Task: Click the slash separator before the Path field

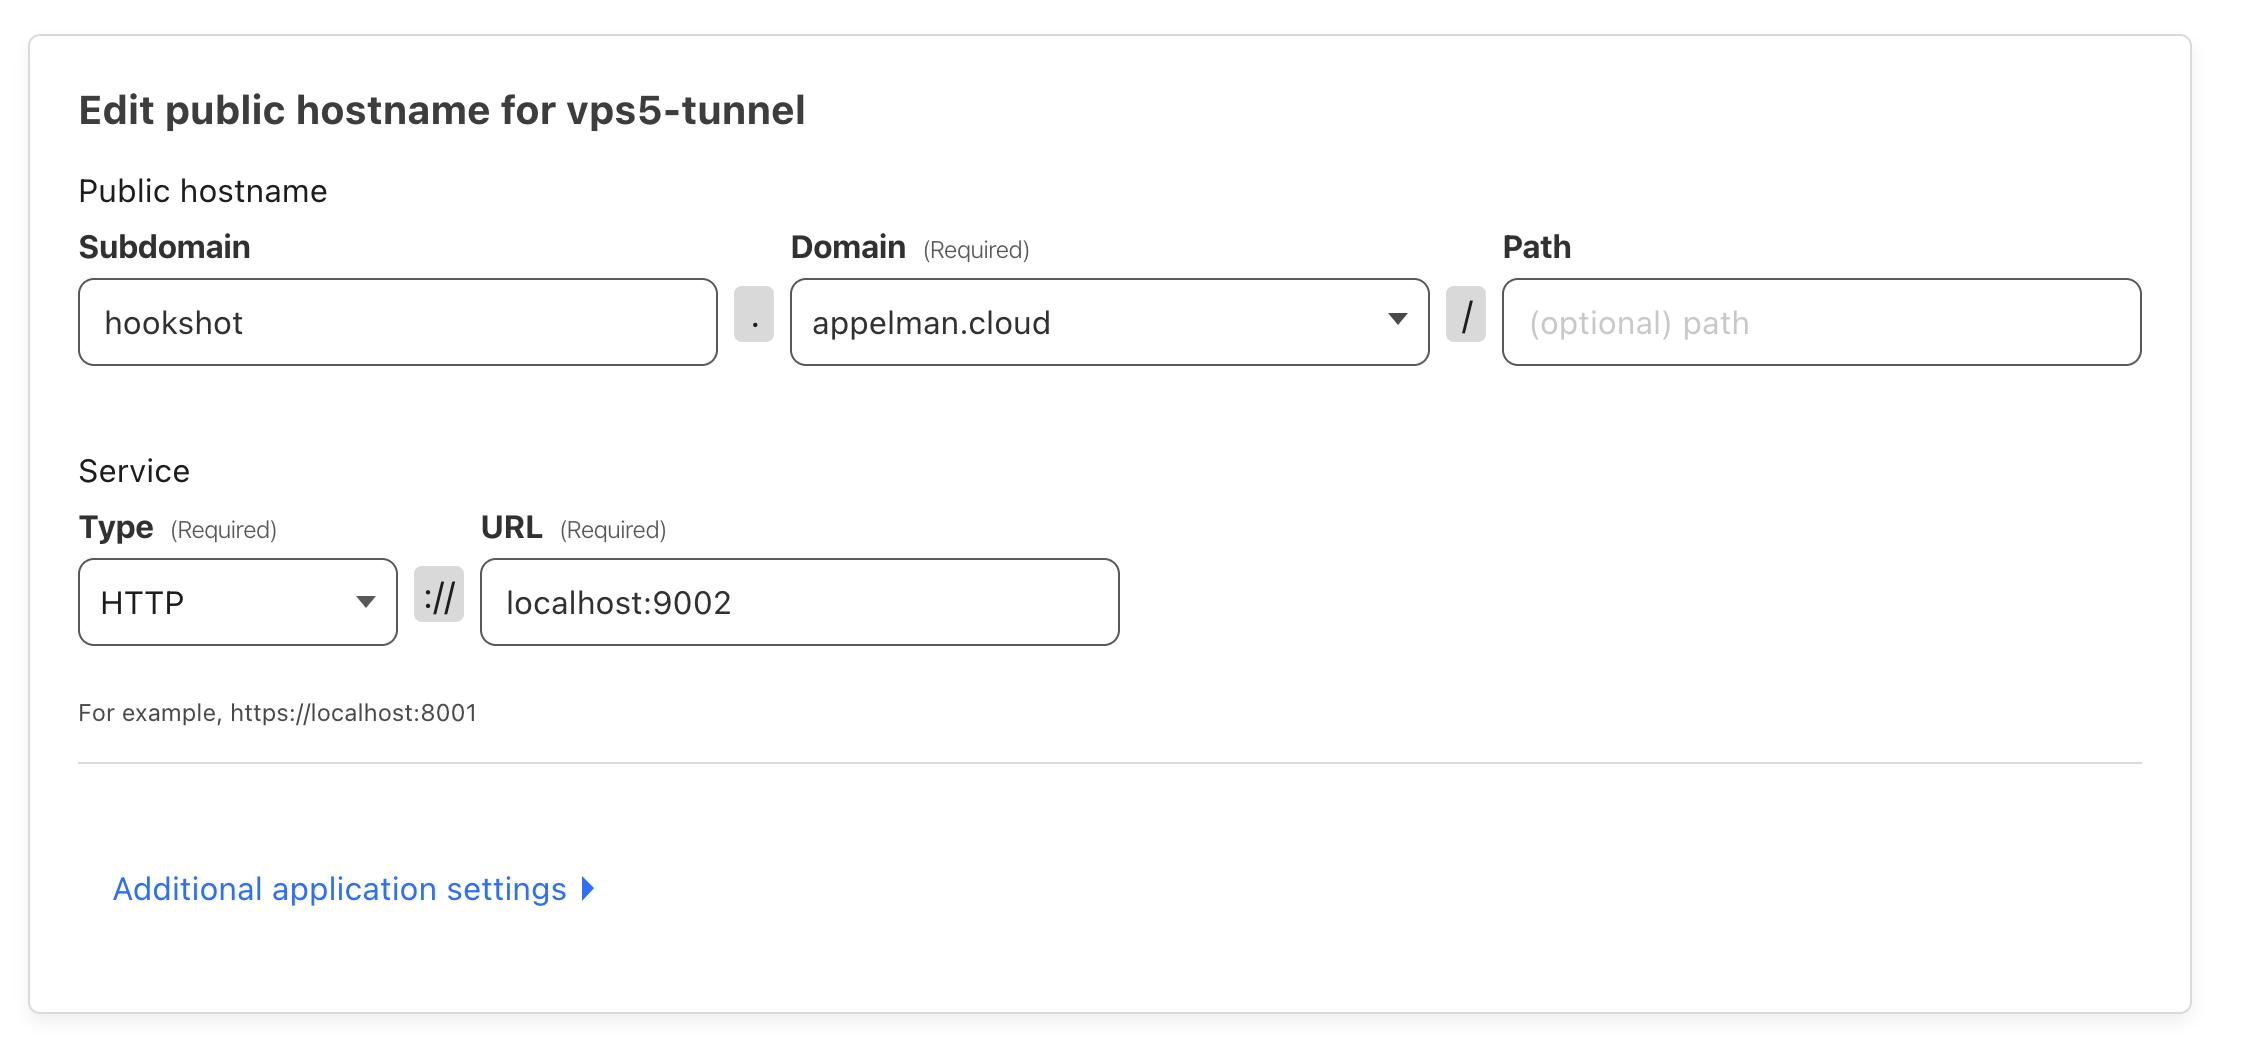Action: click(x=1466, y=316)
